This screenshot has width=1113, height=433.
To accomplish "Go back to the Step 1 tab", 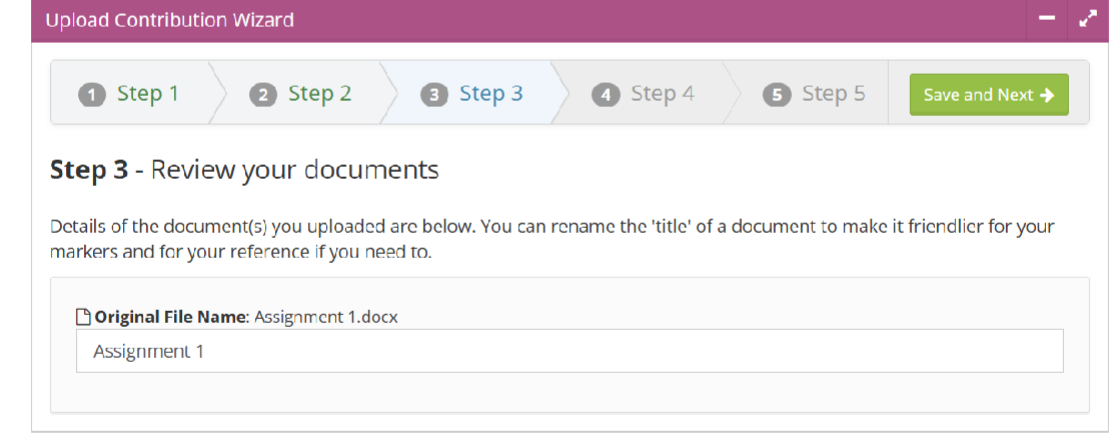I will pyautogui.click(x=129, y=93).
